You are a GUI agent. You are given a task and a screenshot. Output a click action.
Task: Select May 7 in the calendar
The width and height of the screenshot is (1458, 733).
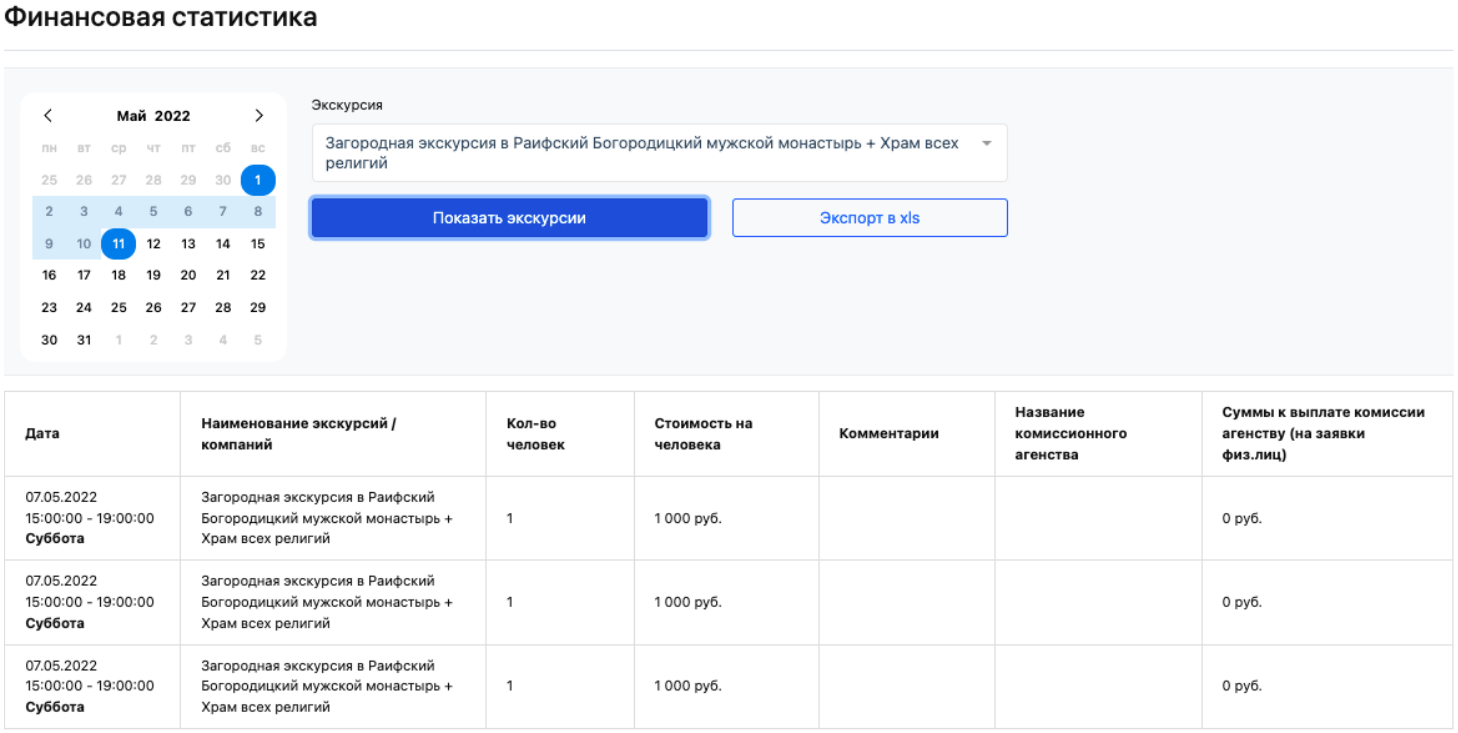click(x=223, y=212)
